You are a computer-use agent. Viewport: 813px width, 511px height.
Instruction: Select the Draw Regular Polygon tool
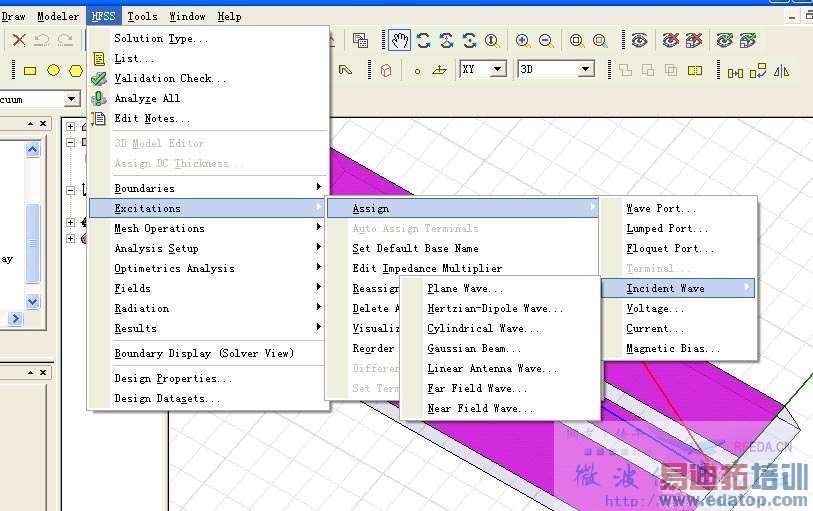76,70
